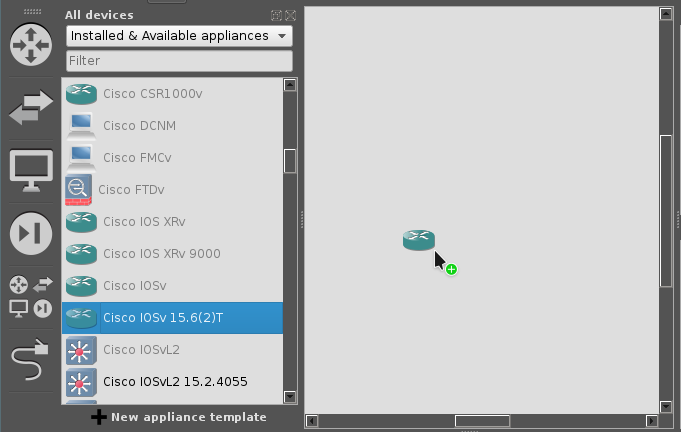Click the Filter text field
This screenshot has width=681, height=432.
coord(179,61)
